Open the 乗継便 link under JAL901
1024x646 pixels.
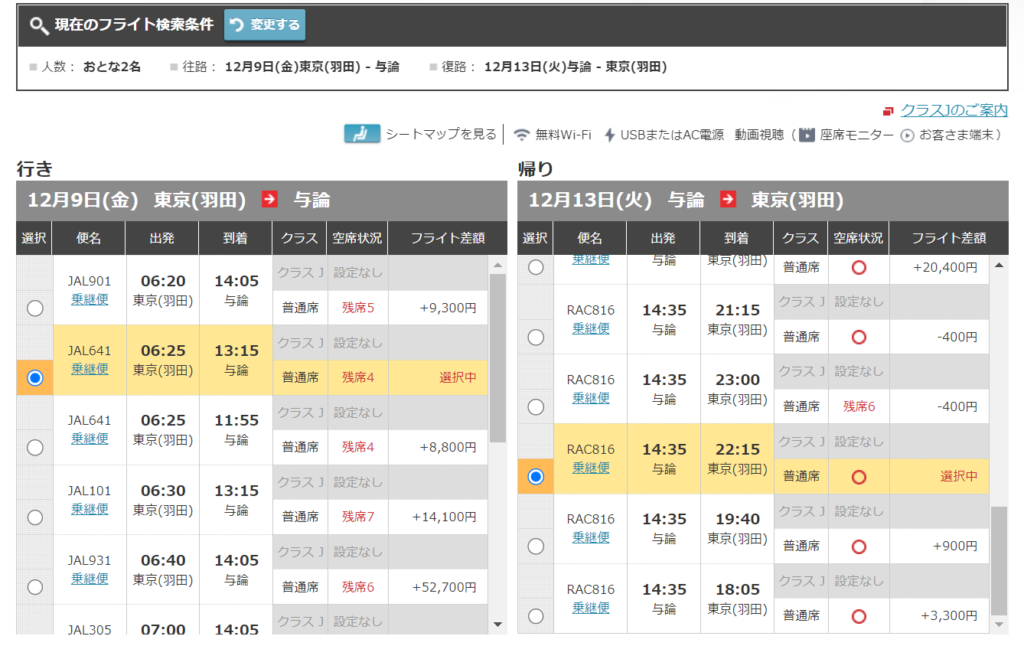point(89,299)
